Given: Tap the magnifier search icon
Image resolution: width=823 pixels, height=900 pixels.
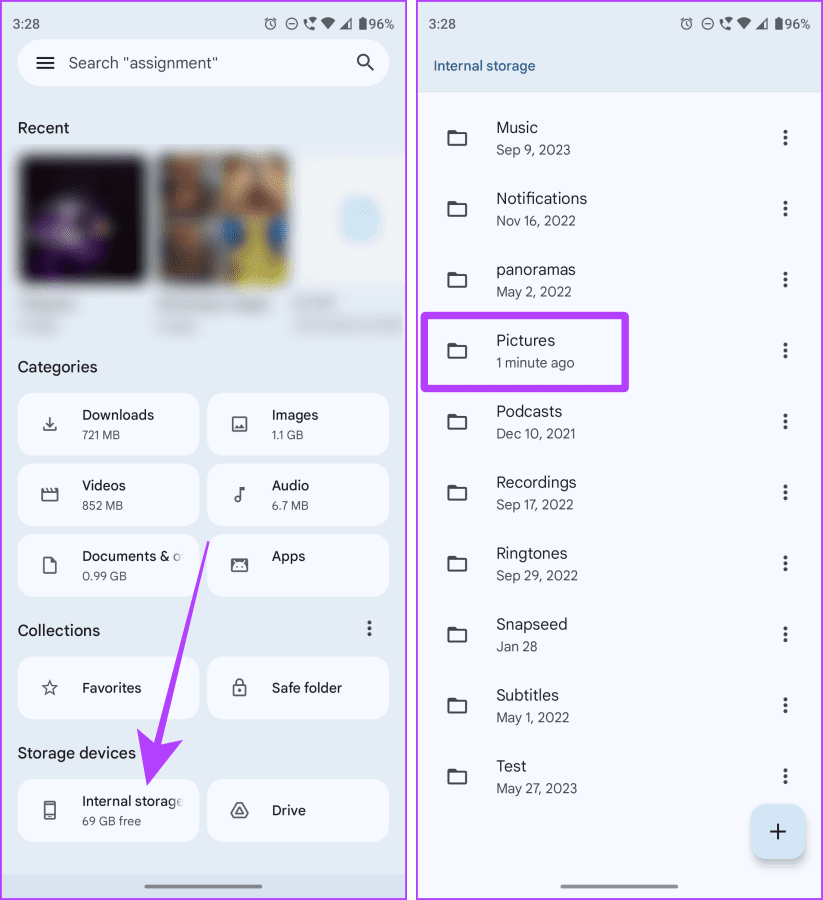Looking at the screenshot, I should click(365, 63).
